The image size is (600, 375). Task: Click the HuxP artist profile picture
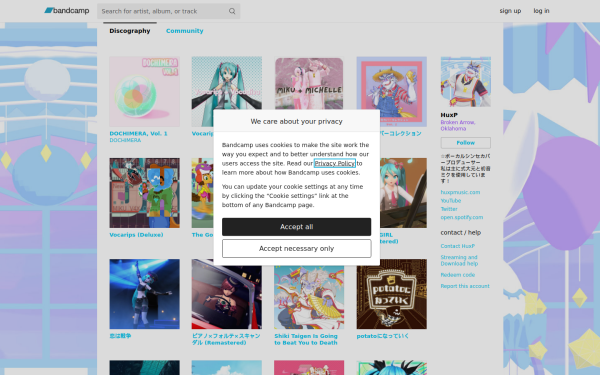coord(466,82)
